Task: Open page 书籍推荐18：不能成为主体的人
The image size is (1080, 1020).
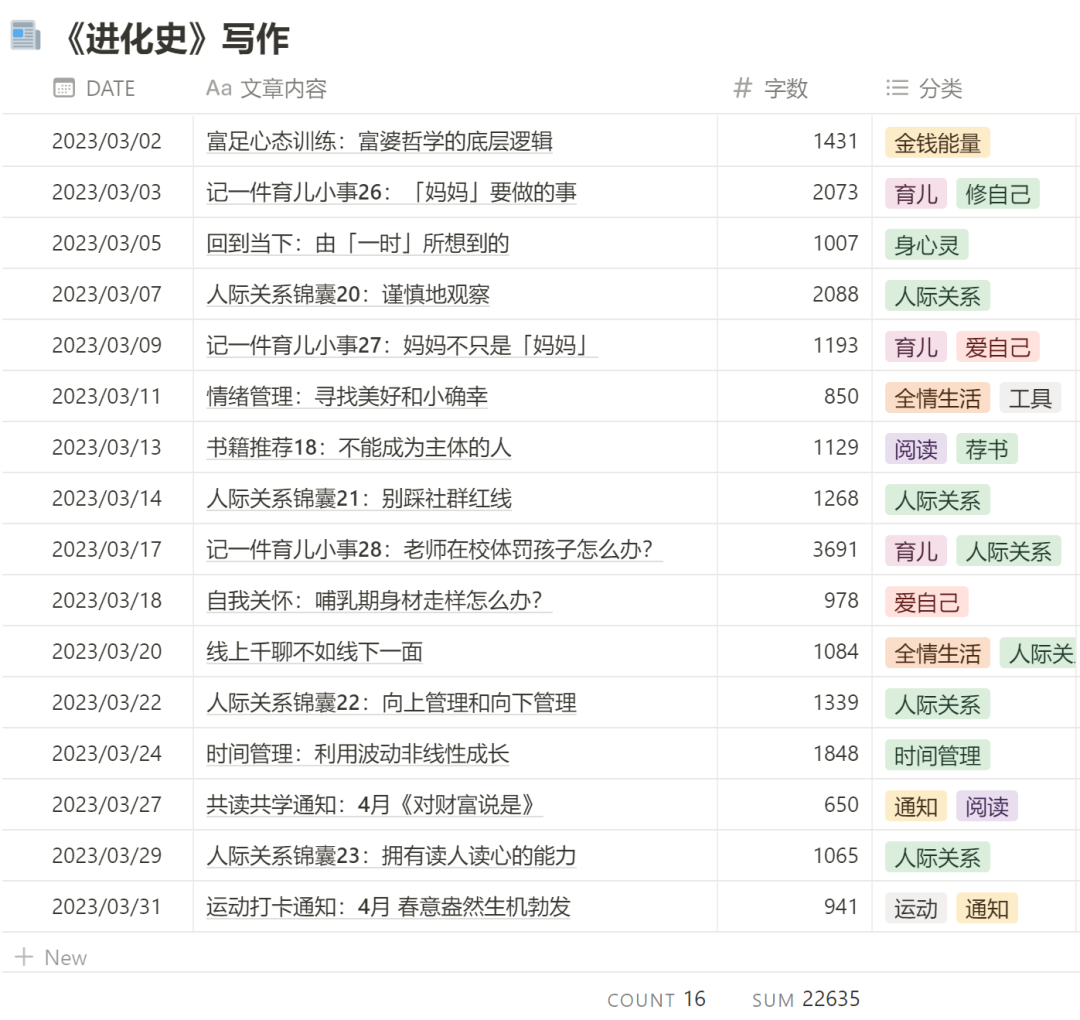Action: click(359, 448)
